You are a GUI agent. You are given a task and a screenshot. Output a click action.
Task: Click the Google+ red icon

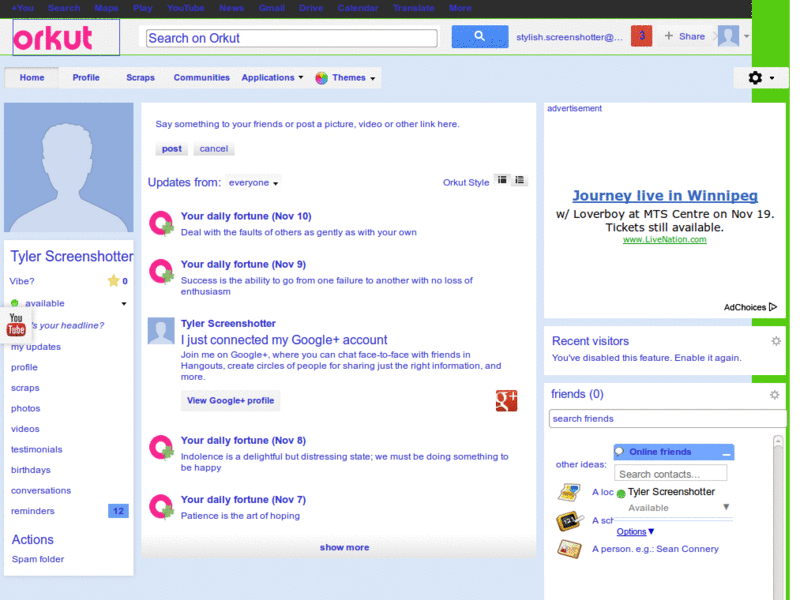(506, 401)
